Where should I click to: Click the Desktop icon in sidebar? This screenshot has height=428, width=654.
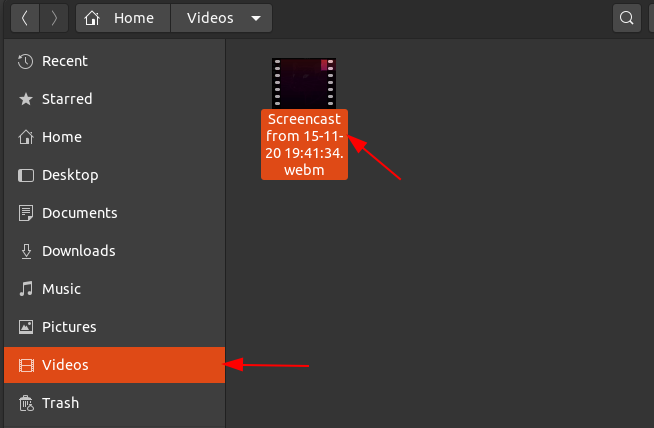tap(26, 175)
